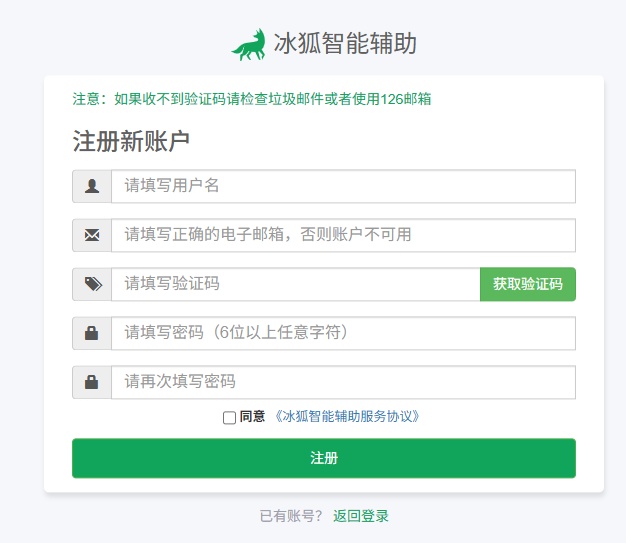Focus the email address input field
Viewport: 626px width, 543px height.
tap(343, 235)
